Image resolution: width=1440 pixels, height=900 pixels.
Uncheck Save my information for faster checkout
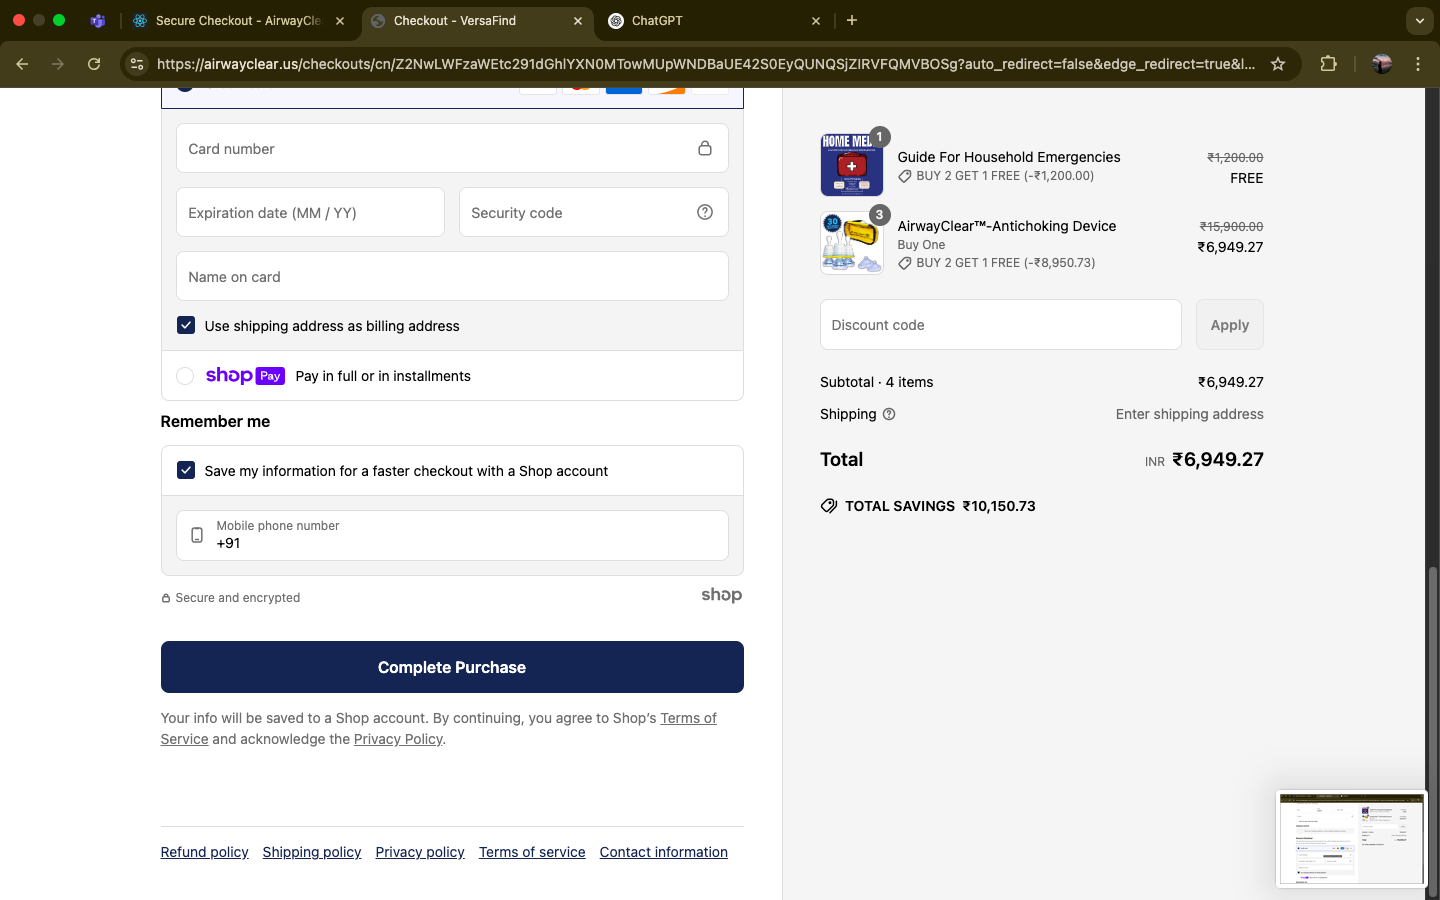pos(186,470)
